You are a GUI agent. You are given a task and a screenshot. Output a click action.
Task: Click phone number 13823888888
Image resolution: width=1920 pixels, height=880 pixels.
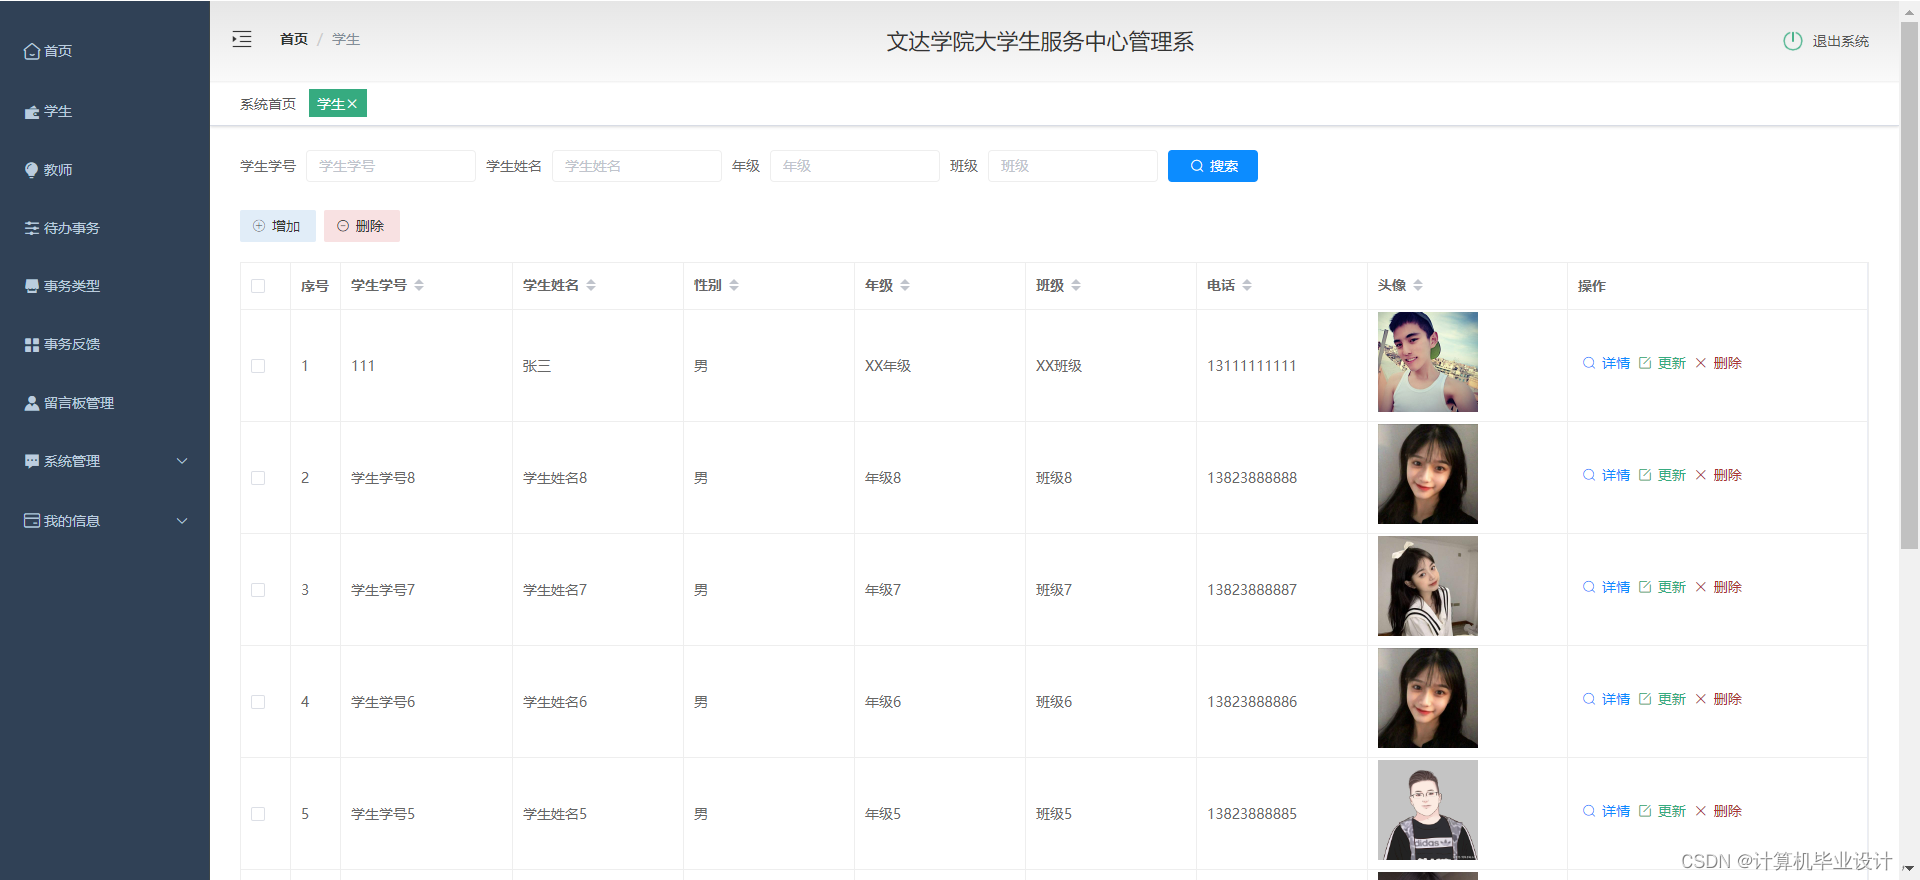point(1252,478)
